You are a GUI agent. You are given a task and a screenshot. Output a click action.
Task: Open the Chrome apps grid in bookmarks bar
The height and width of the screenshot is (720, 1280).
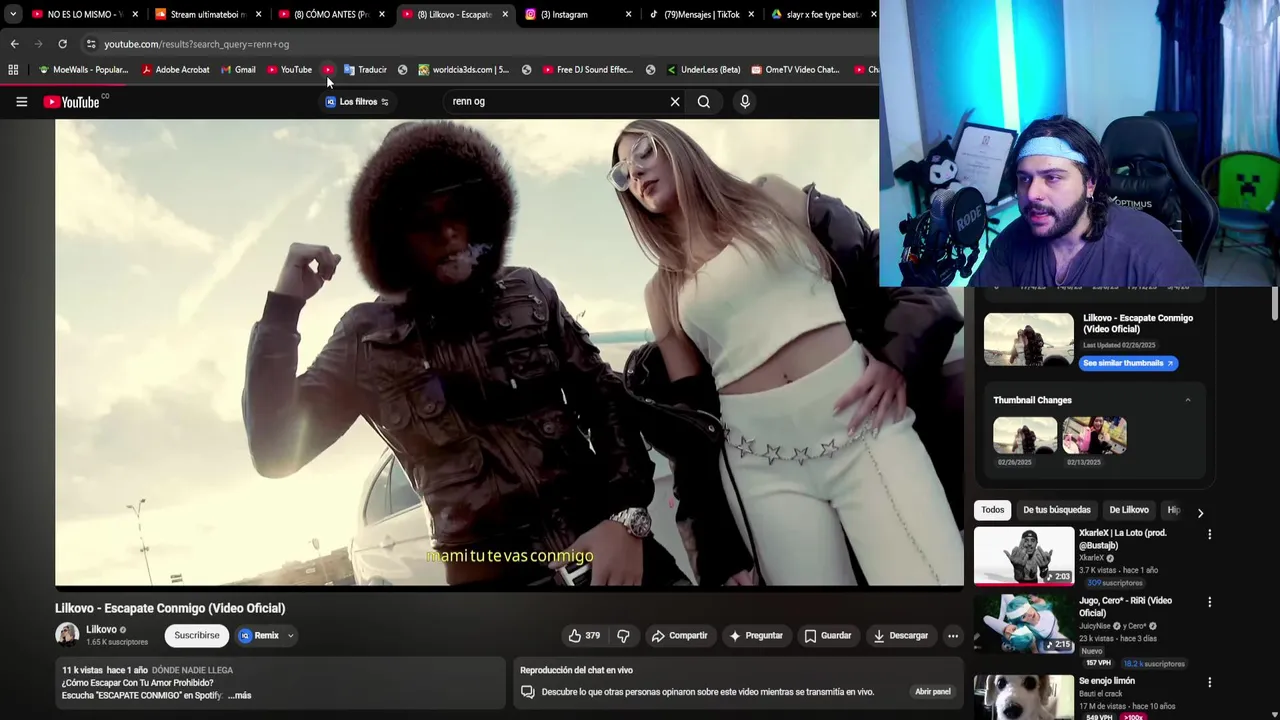click(x=13, y=70)
